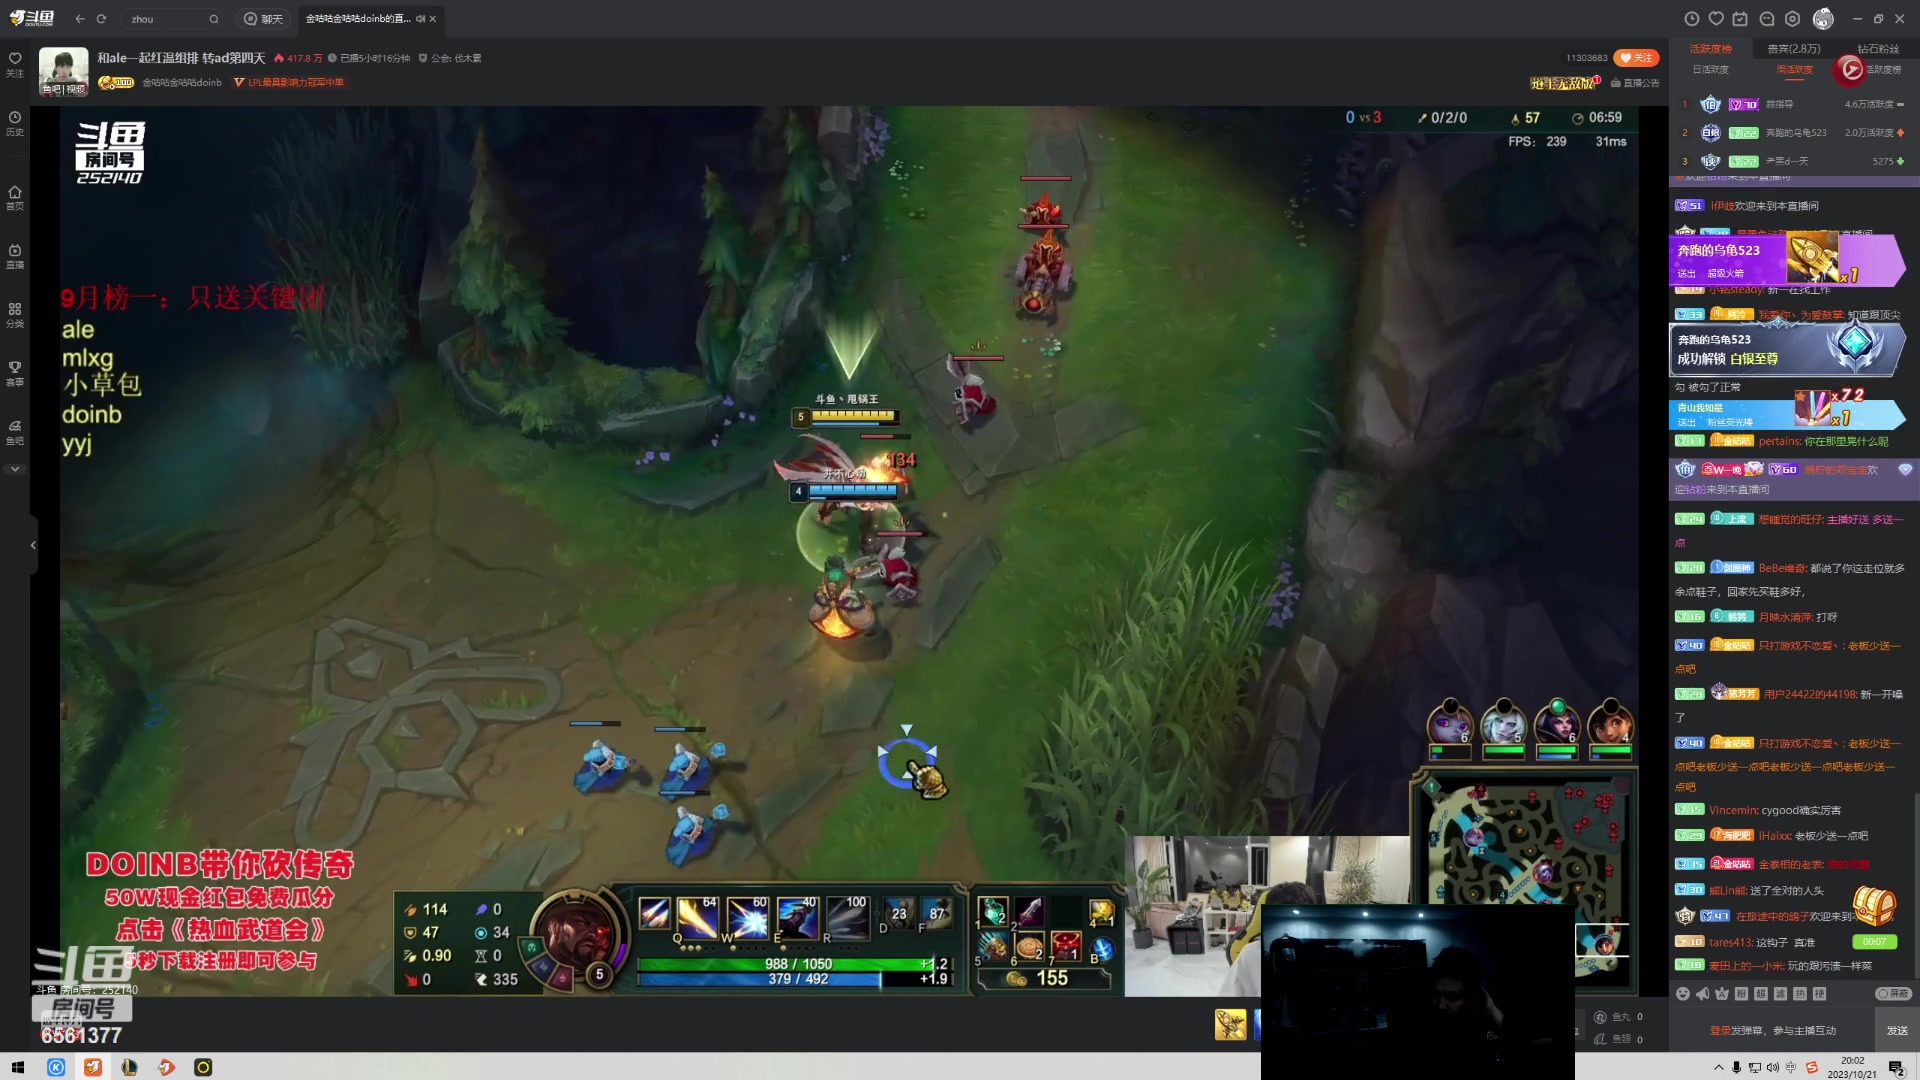Collapse left panel with arrow handle
This screenshot has height=1080, width=1920.
33,545
